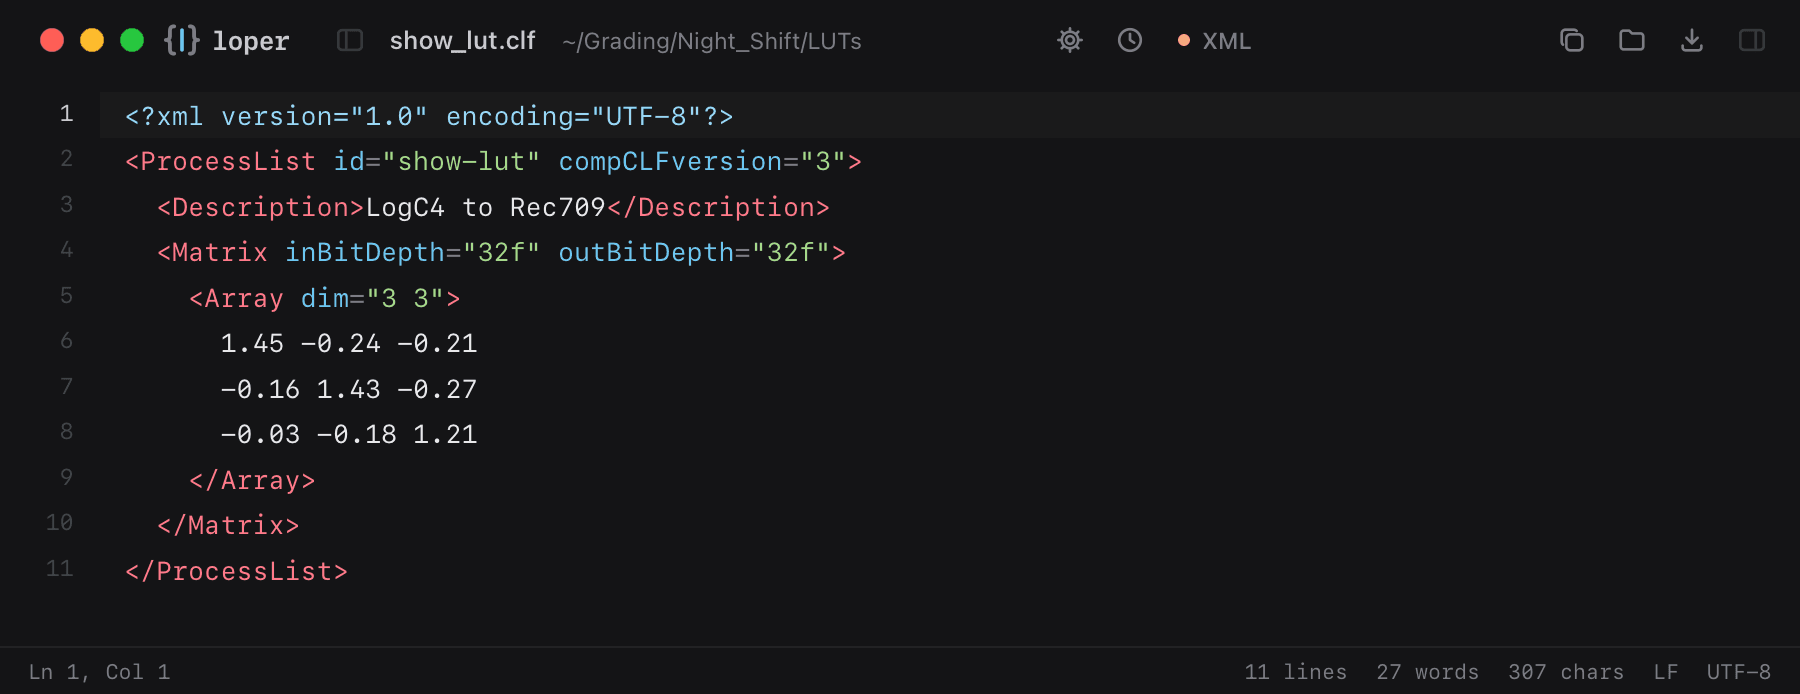Screen dimensions: 1800x694
Task: Close window with red button
Action: click(52, 40)
